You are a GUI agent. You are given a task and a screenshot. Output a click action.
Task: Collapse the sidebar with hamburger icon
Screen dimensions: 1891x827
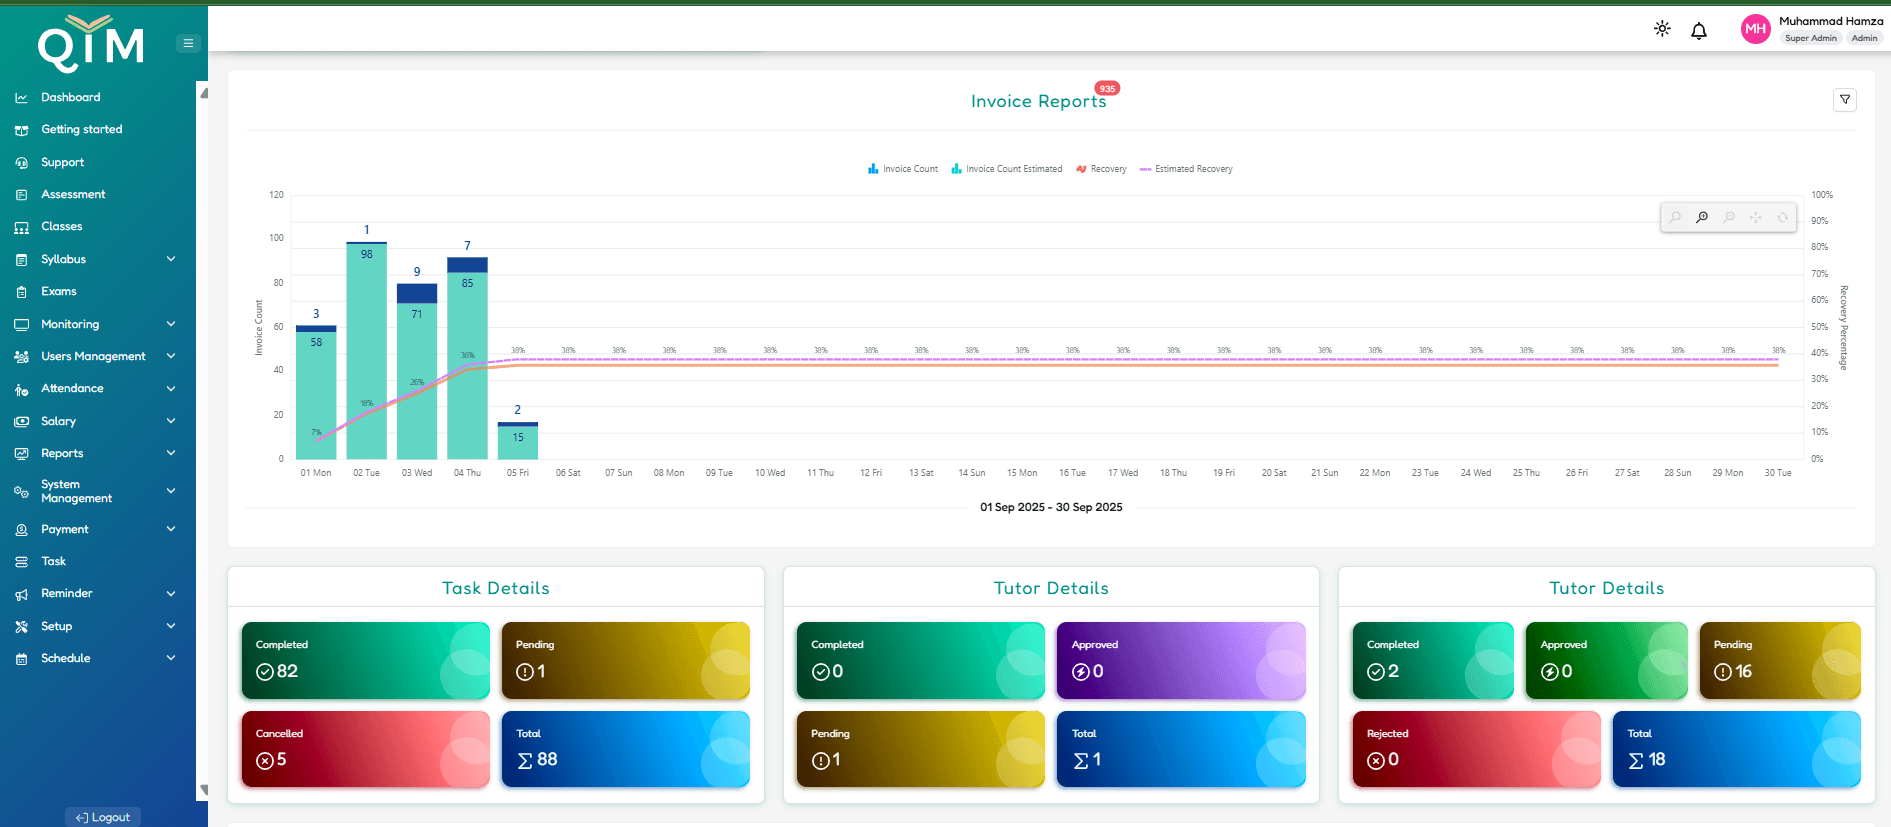(x=188, y=43)
